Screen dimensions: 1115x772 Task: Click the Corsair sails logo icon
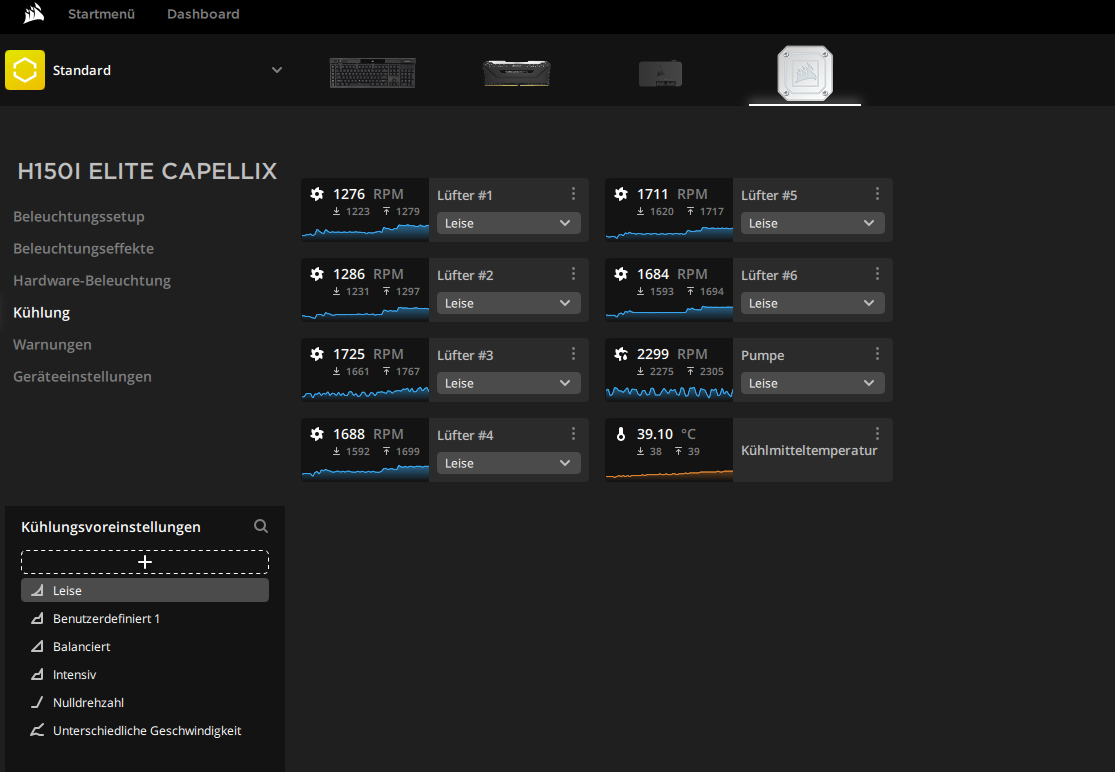coord(33,14)
